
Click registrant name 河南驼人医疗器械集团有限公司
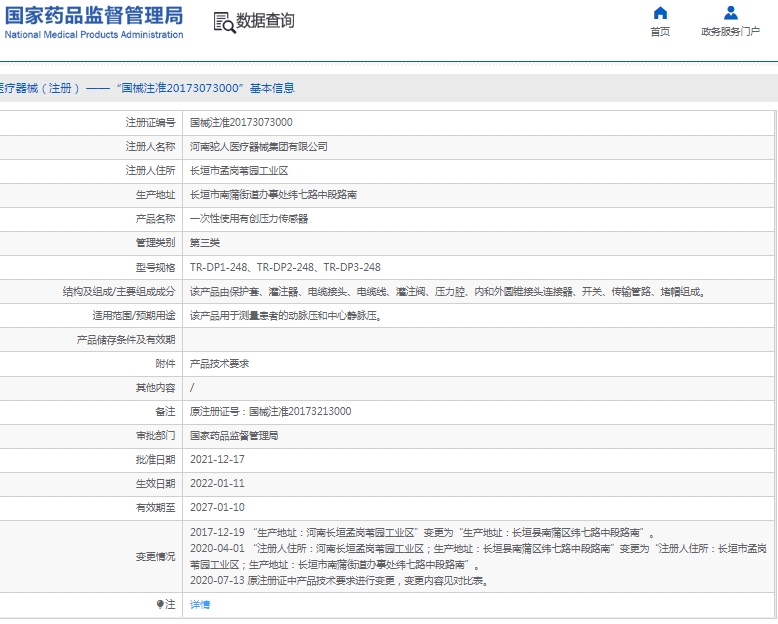tap(259, 147)
